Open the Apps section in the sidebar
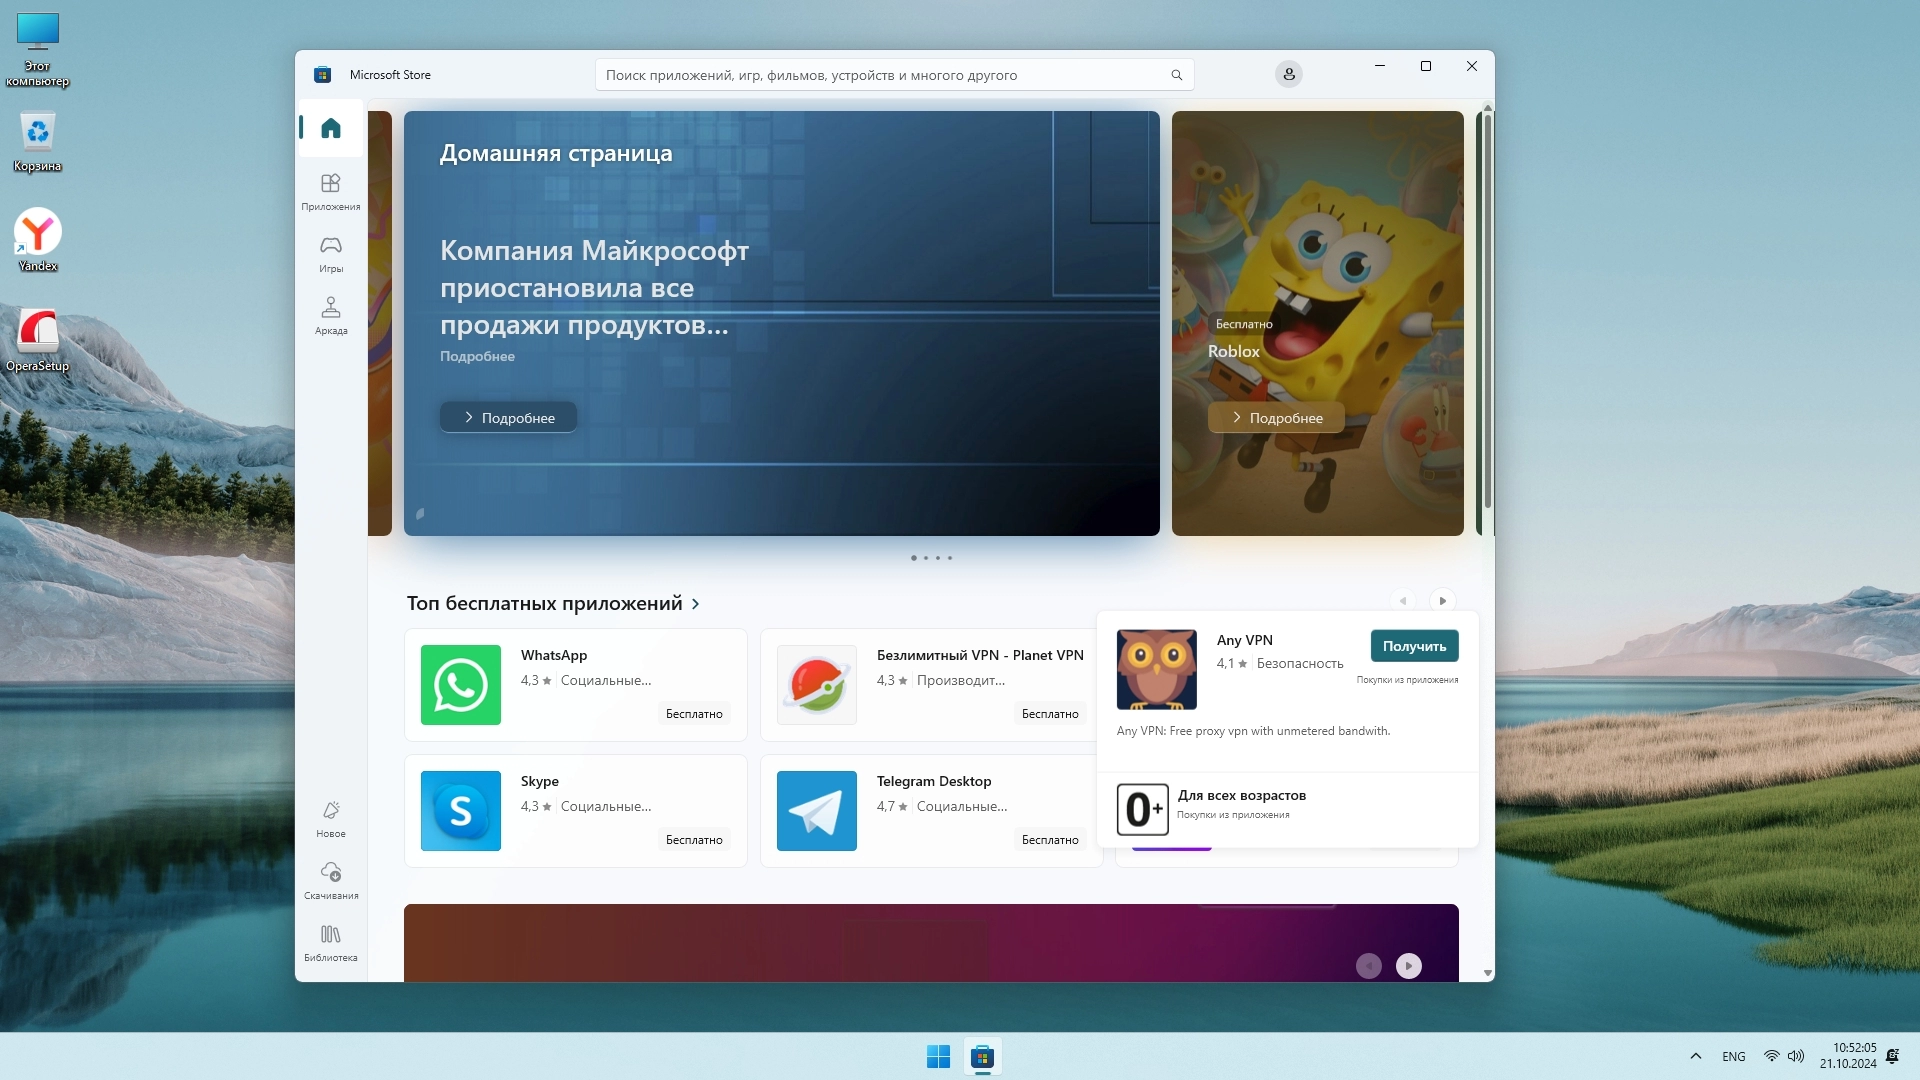This screenshot has width=1920, height=1080. tap(331, 191)
